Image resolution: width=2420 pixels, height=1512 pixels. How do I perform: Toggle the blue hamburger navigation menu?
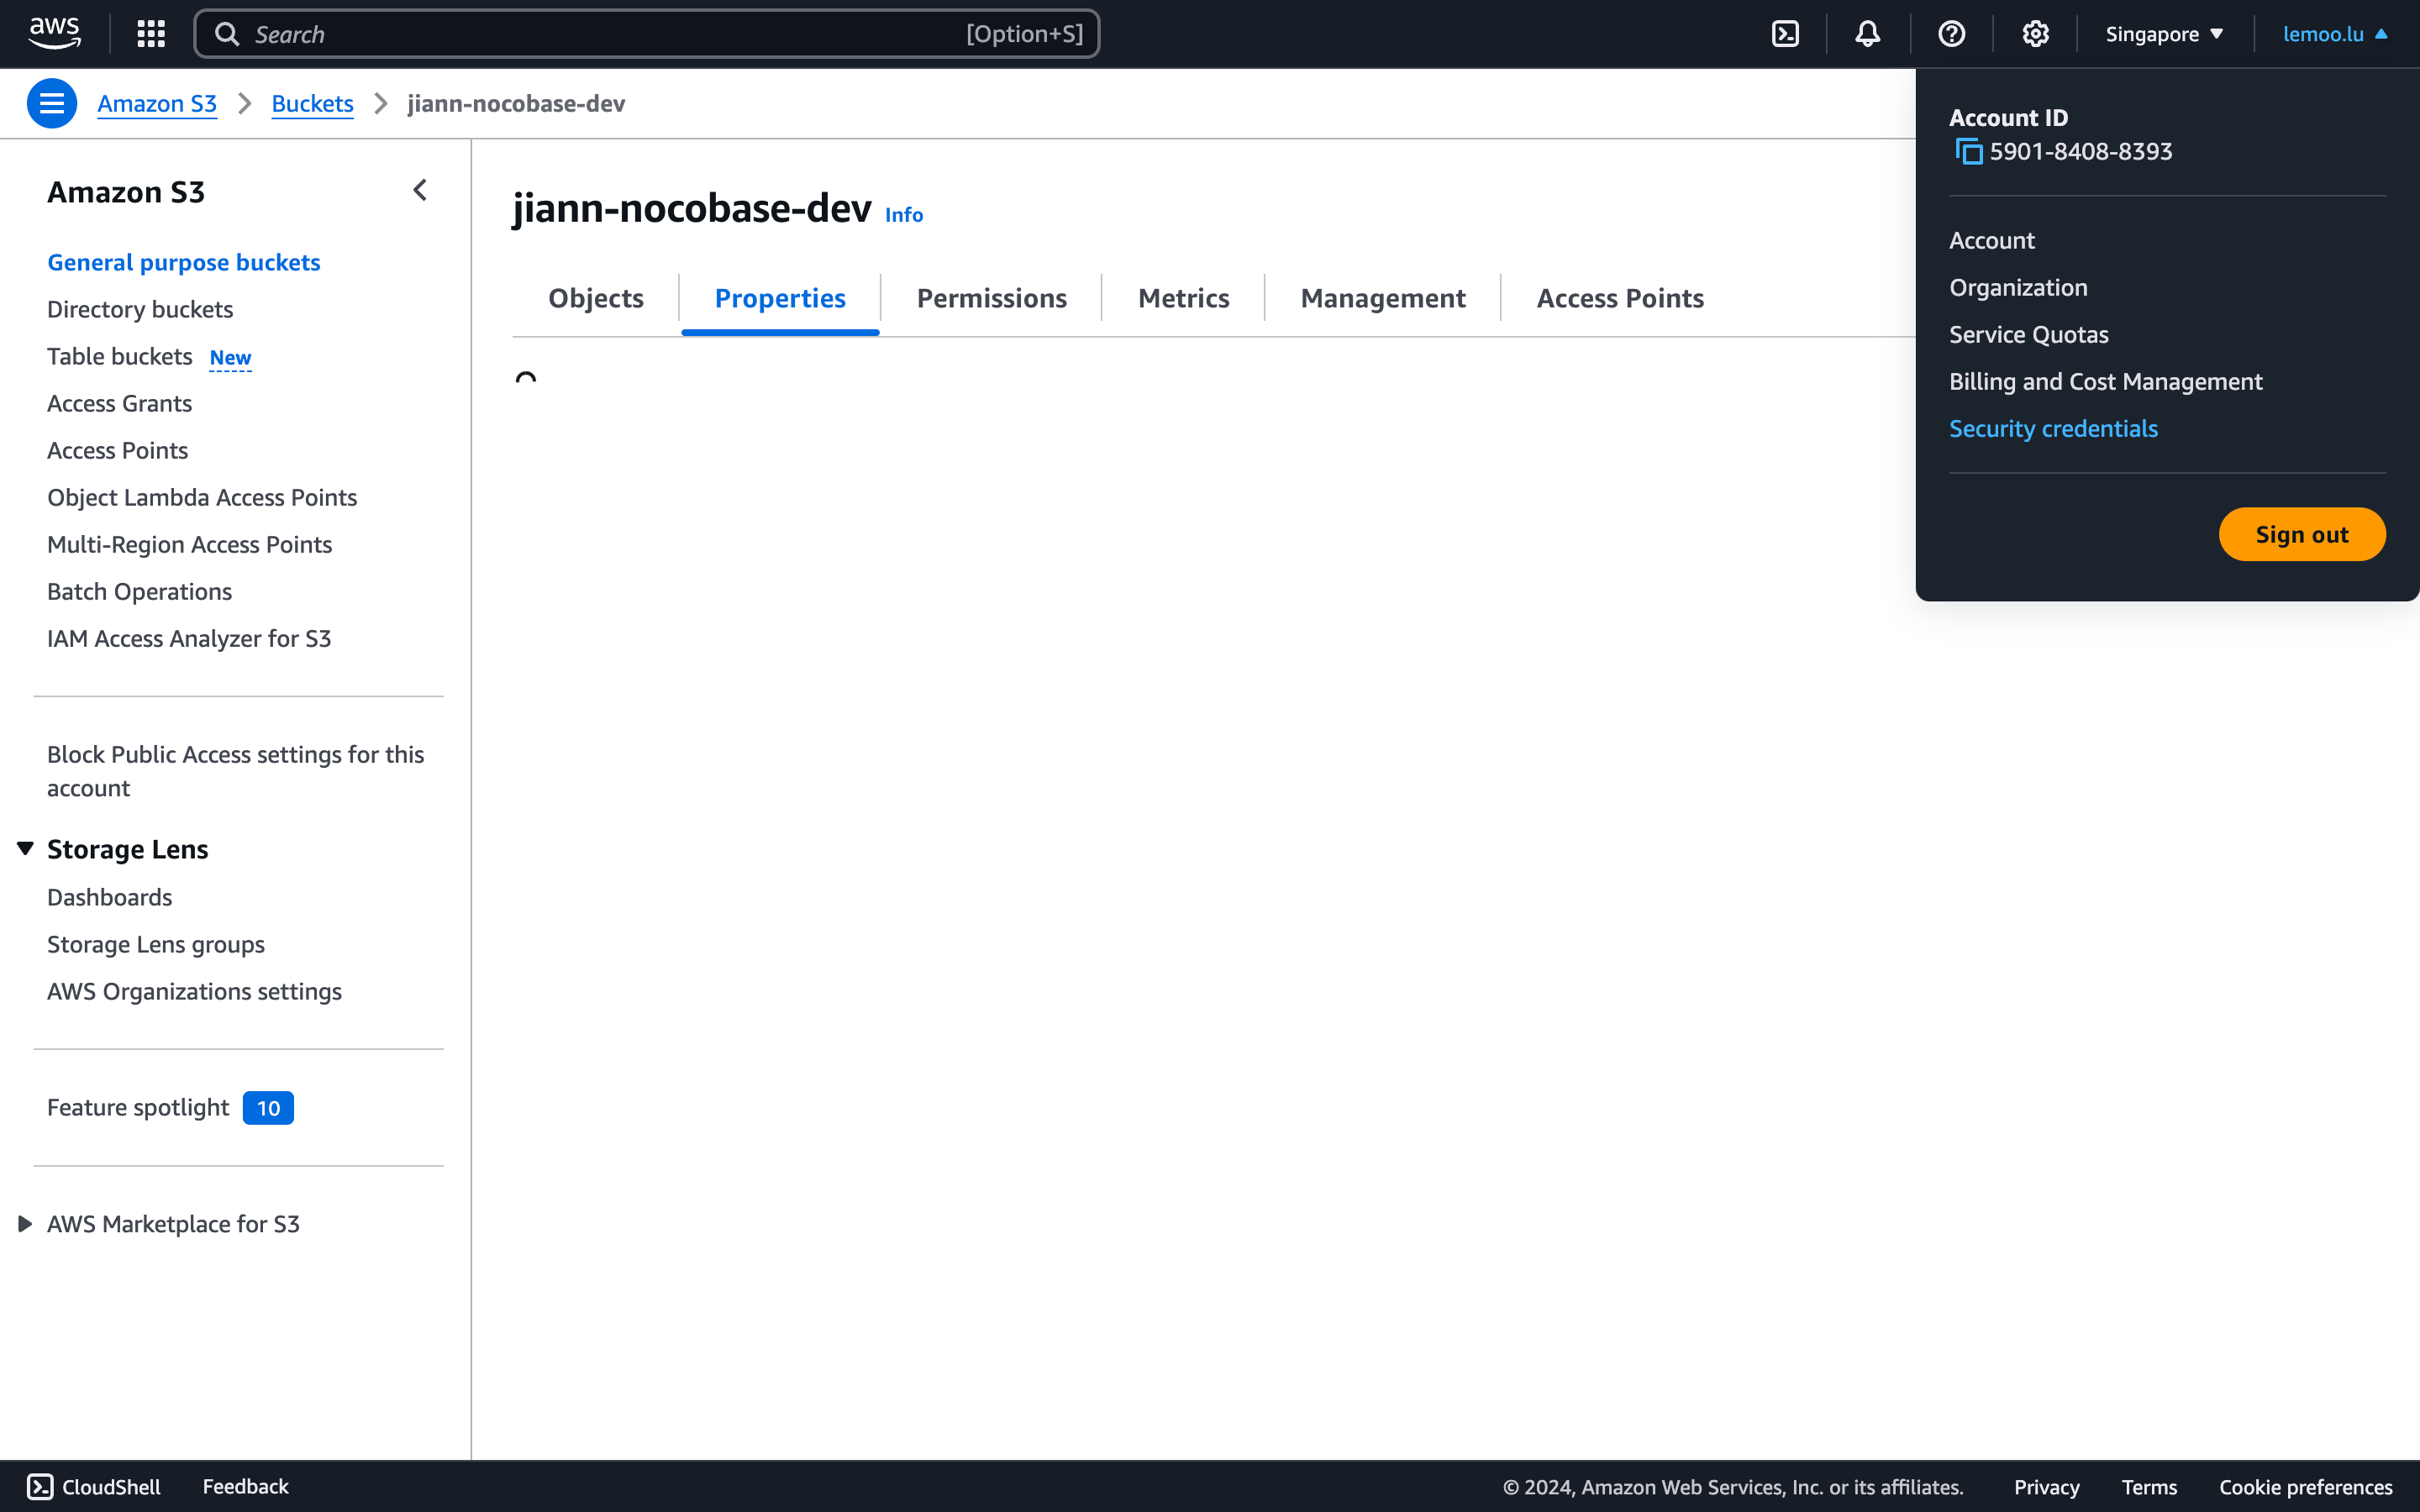52,103
